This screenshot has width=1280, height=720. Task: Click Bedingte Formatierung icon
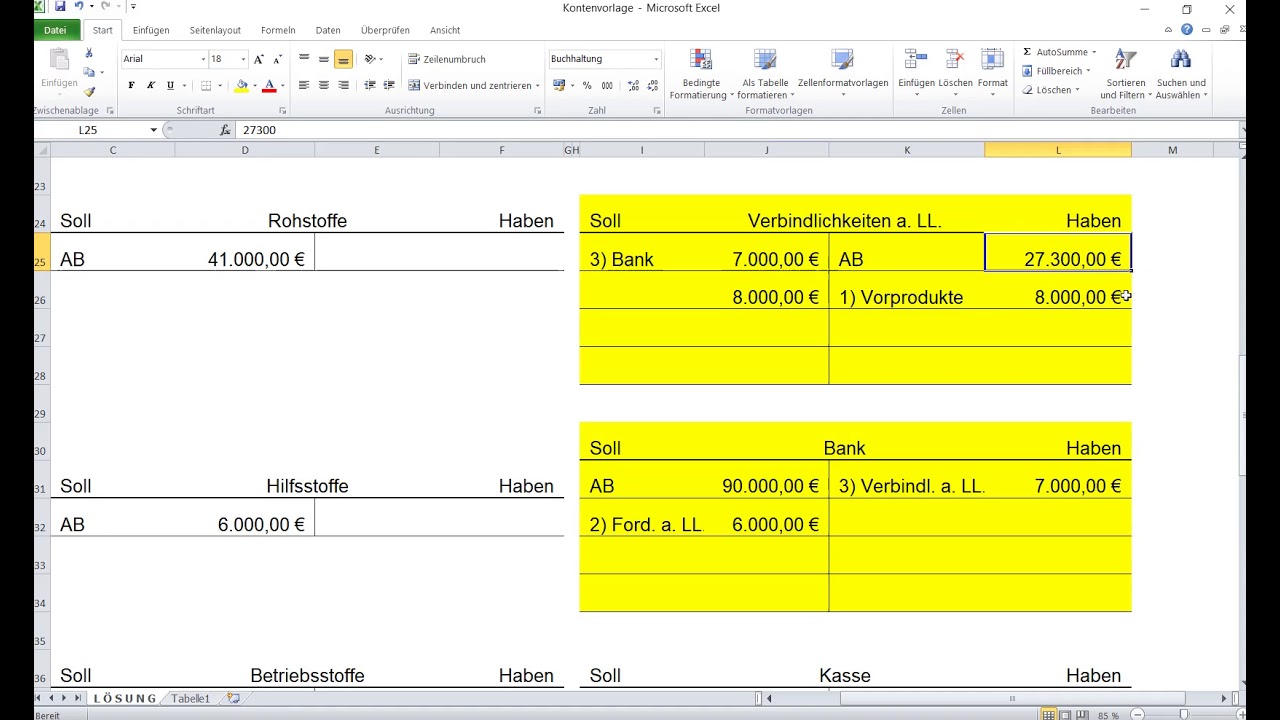(701, 60)
